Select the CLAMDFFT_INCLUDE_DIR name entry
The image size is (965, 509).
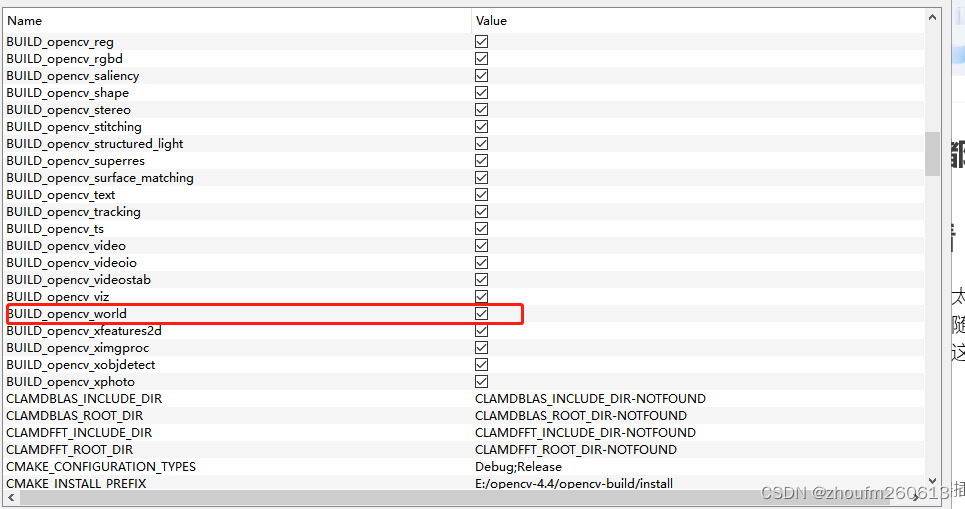79,433
